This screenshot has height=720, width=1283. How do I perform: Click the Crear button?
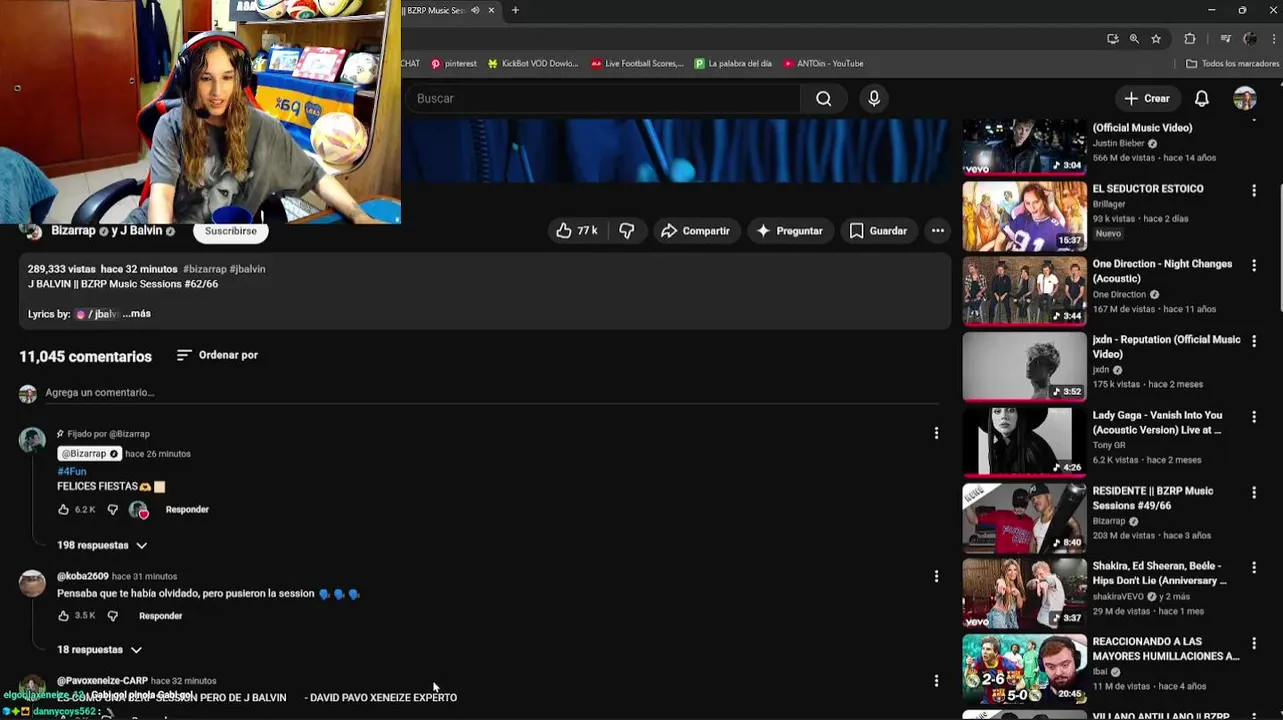pyautogui.click(x=1146, y=98)
